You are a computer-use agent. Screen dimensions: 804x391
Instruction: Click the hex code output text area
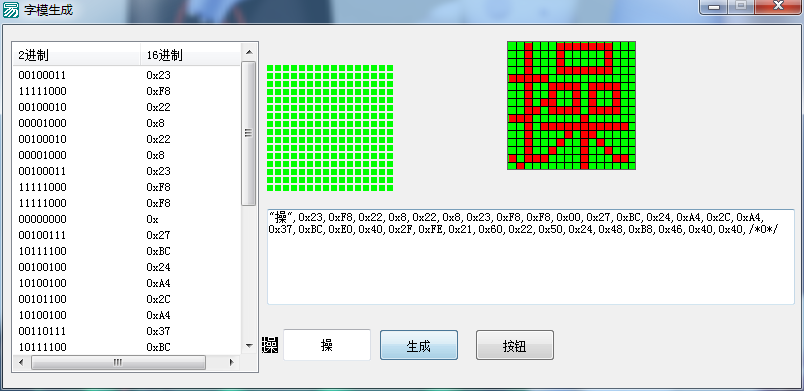coord(531,256)
